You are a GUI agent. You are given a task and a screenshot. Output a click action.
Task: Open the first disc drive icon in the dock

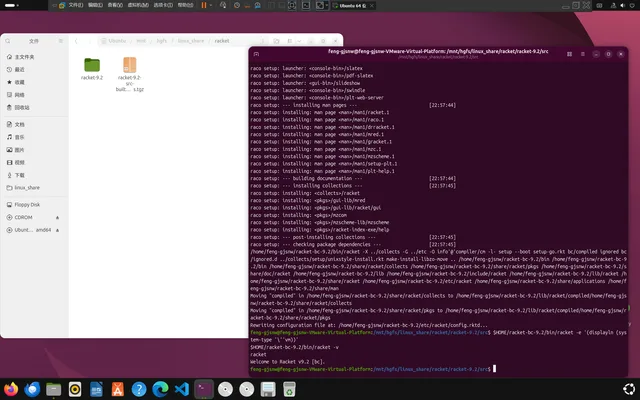point(225,389)
